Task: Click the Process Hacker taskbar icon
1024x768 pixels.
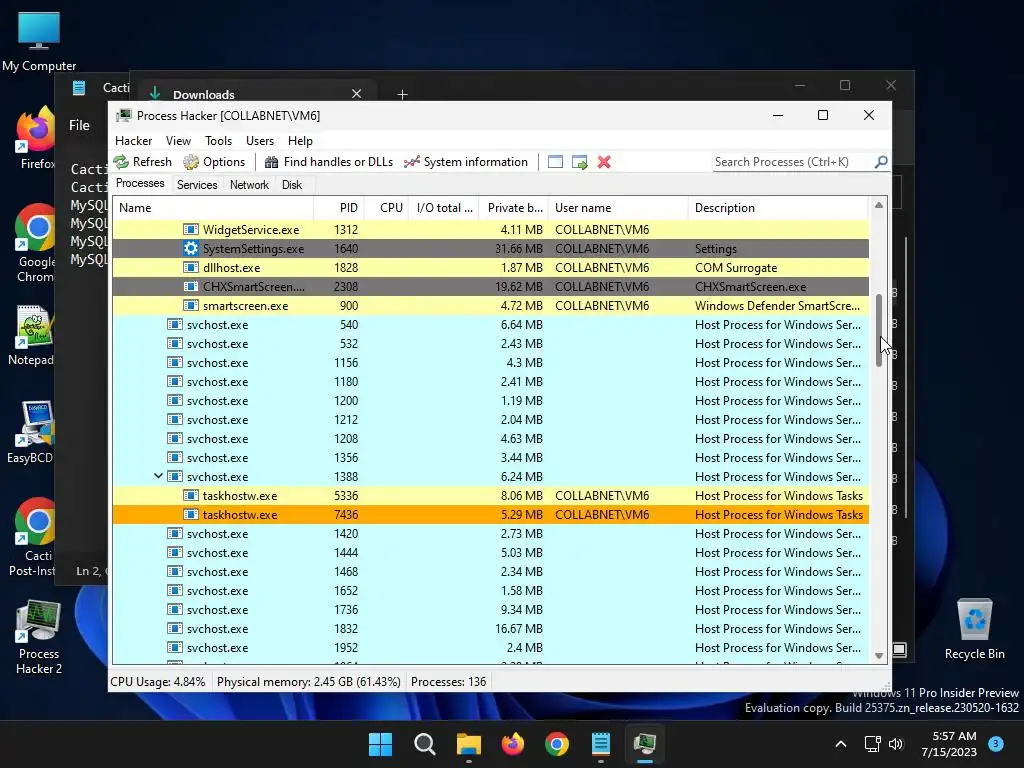Action: (x=645, y=744)
